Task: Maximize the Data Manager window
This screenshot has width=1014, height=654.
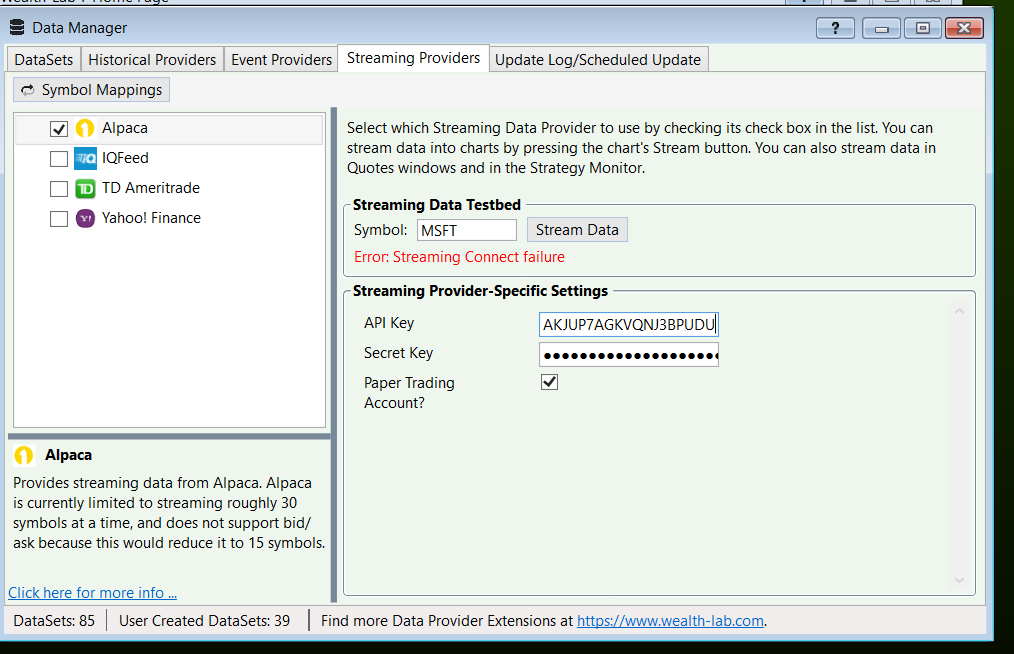Action: pyautogui.click(x=923, y=28)
